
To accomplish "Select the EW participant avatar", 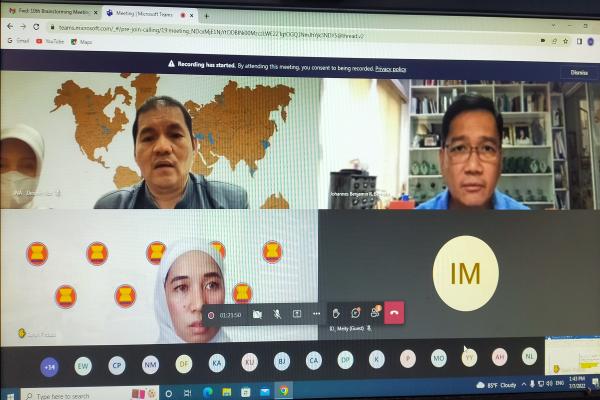I will (83, 366).
